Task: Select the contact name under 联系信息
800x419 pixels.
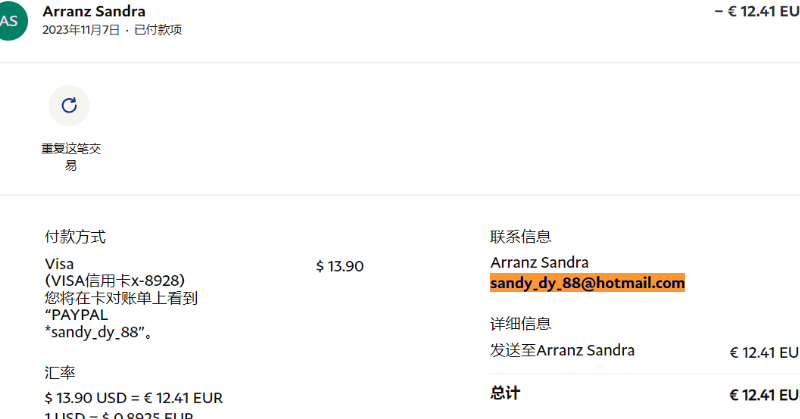Action: (539, 262)
